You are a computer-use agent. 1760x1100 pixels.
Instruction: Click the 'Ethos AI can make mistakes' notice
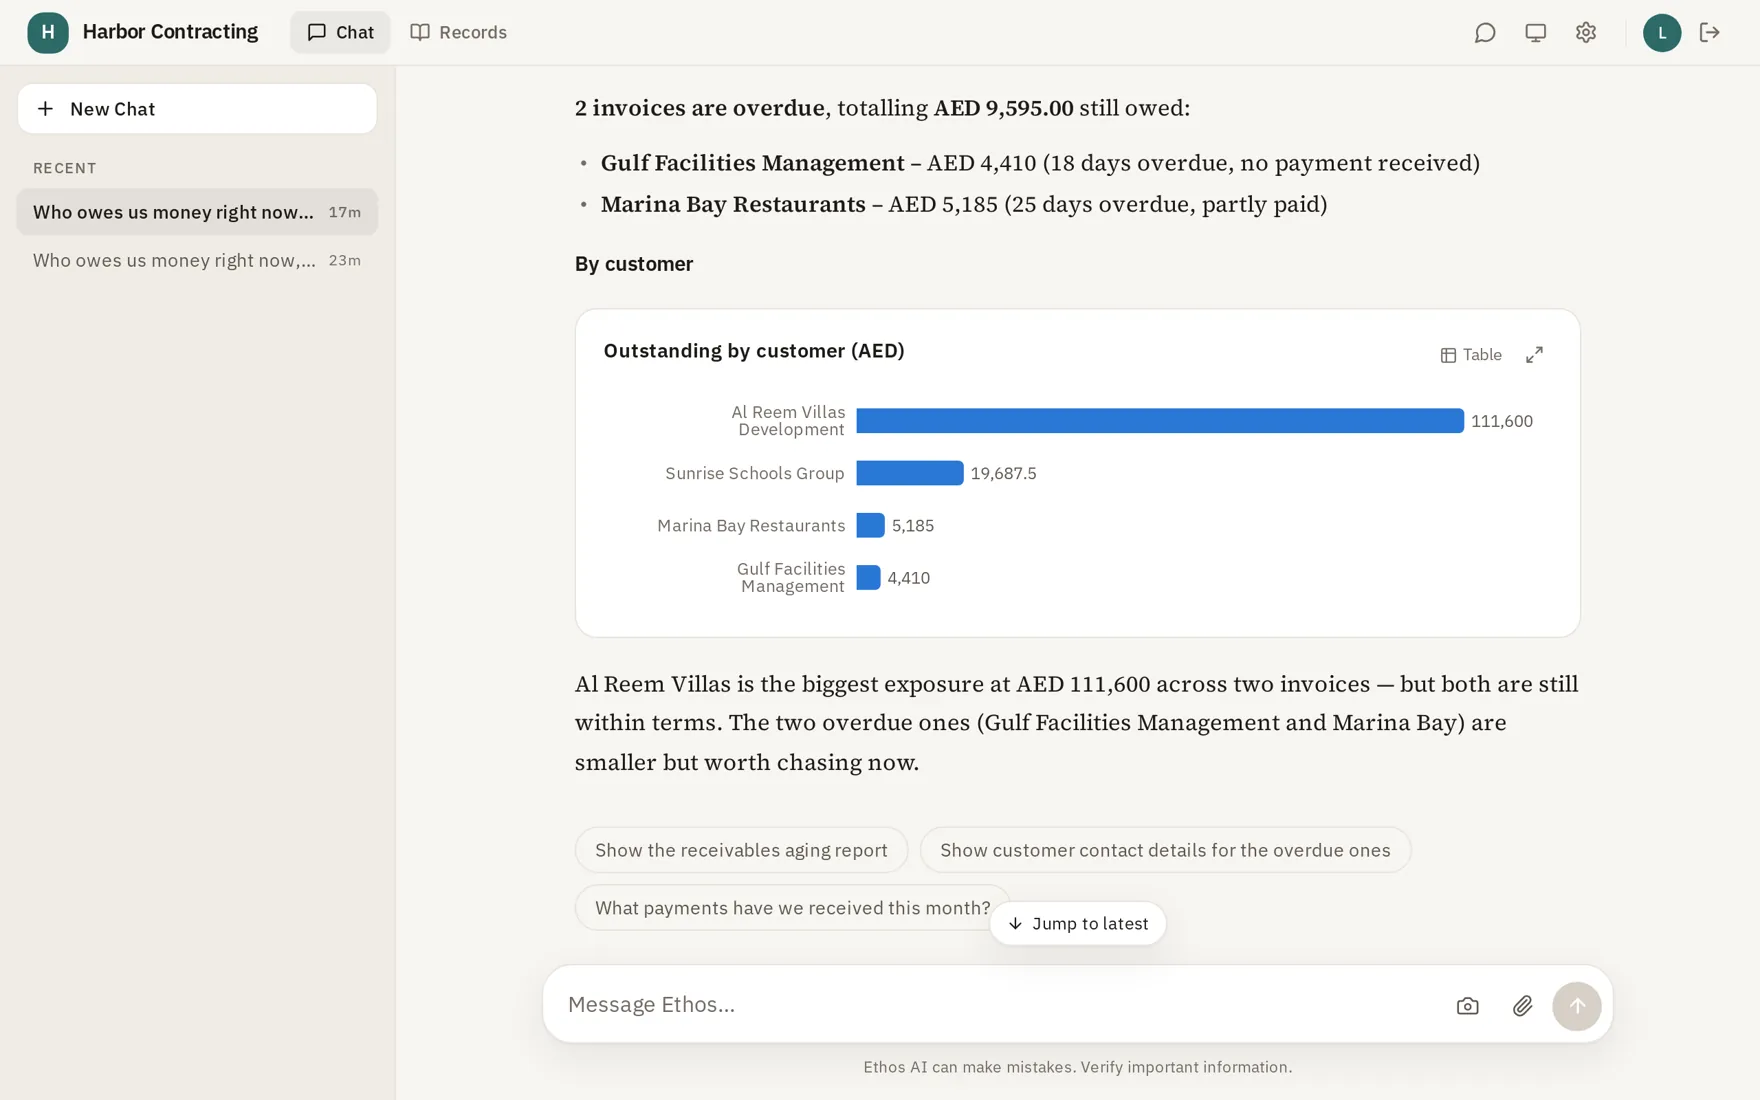pyautogui.click(x=1078, y=1067)
